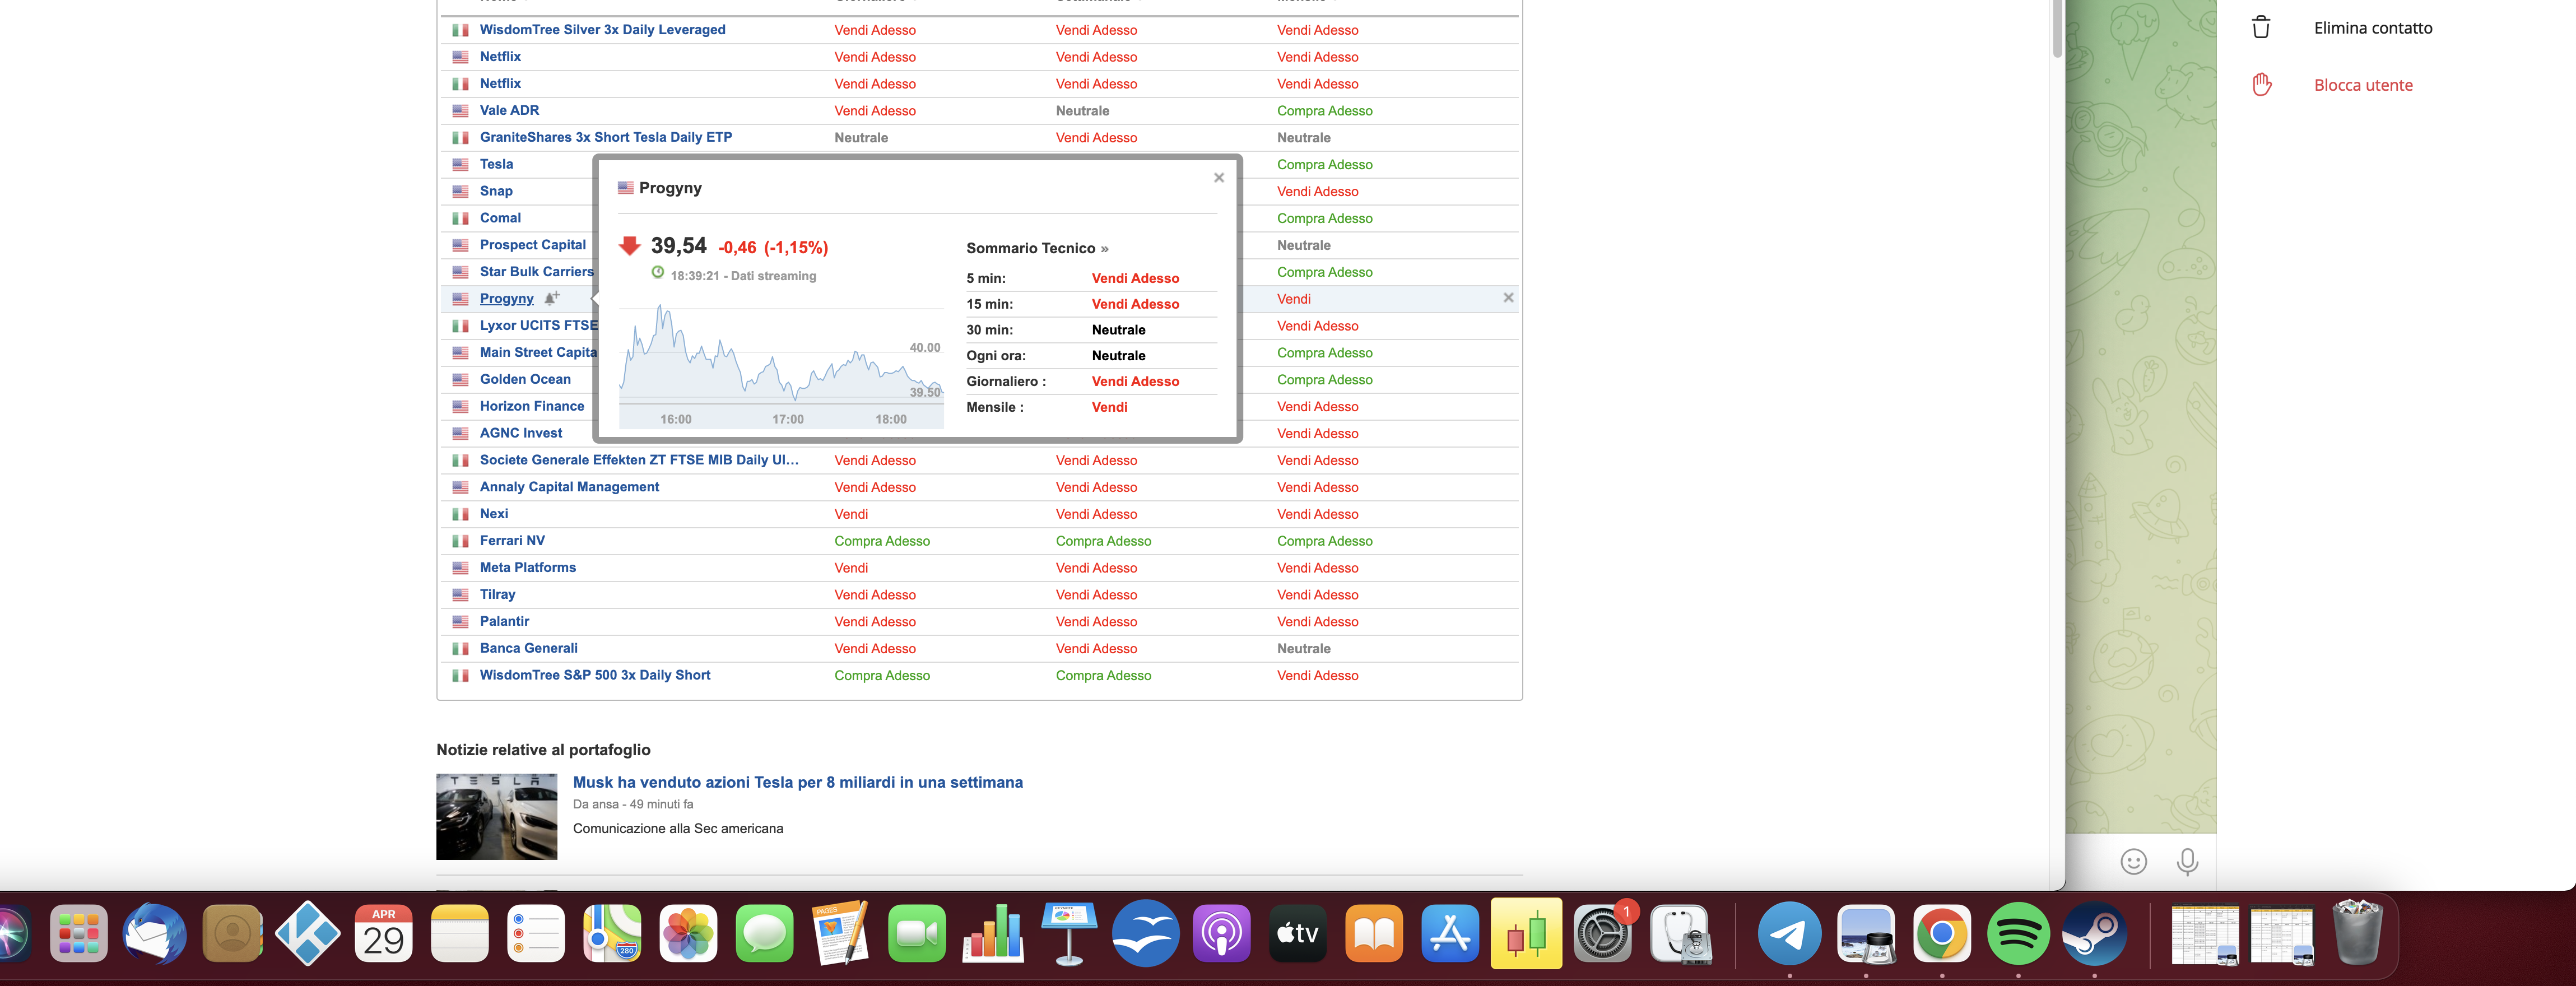The width and height of the screenshot is (2576, 986).
Task: Open Google Chrome from the dock
Action: click(x=1942, y=934)
